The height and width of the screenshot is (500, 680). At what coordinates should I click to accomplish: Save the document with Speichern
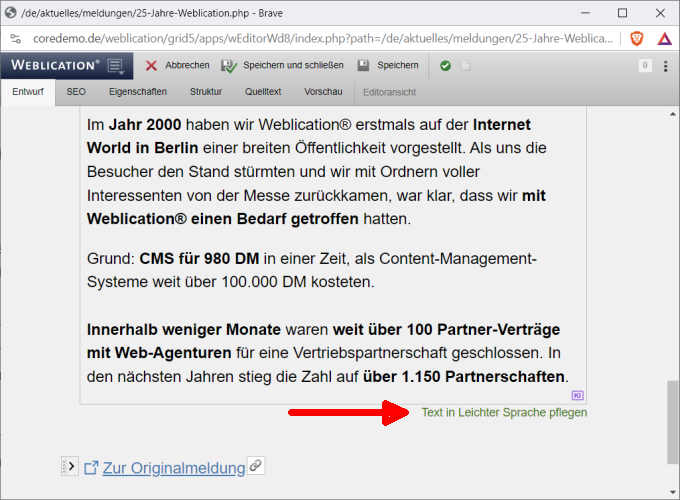[x=388, y=65]
